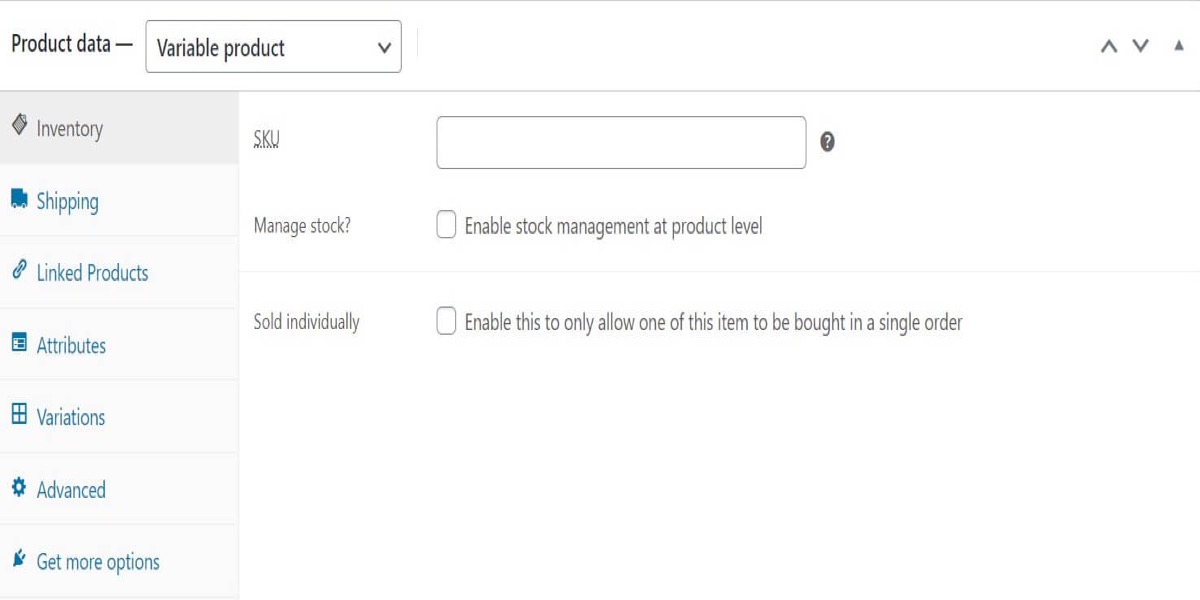Viewport: 1200px width, 600px height.
Task: Click the Attributes list icon
Action: coord(19,343)
